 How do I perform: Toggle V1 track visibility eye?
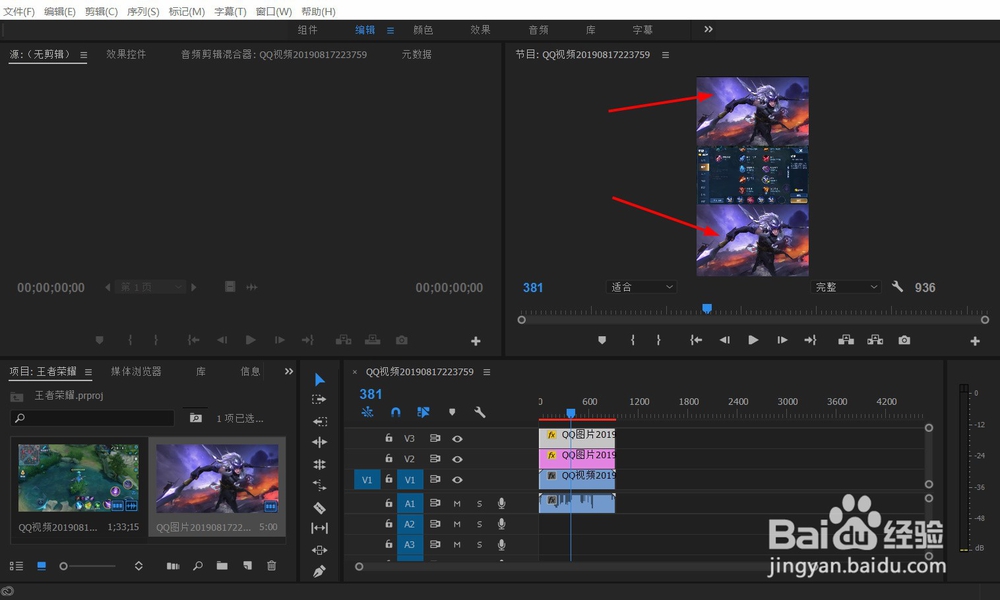click(x=457, y=479)
